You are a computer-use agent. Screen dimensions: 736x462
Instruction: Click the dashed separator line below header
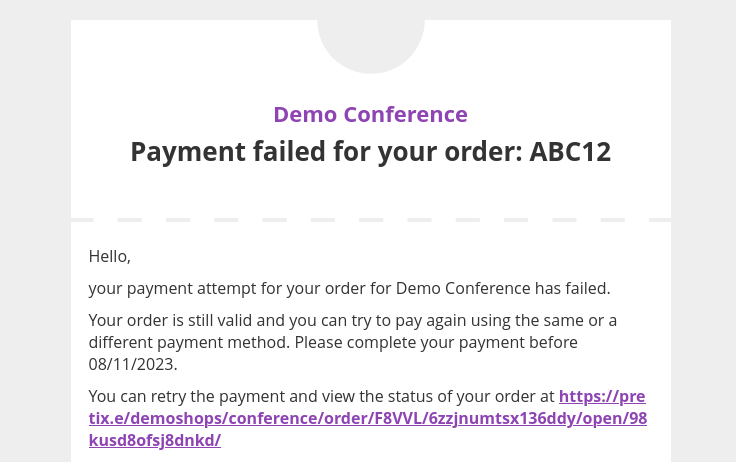click(370, 219)
